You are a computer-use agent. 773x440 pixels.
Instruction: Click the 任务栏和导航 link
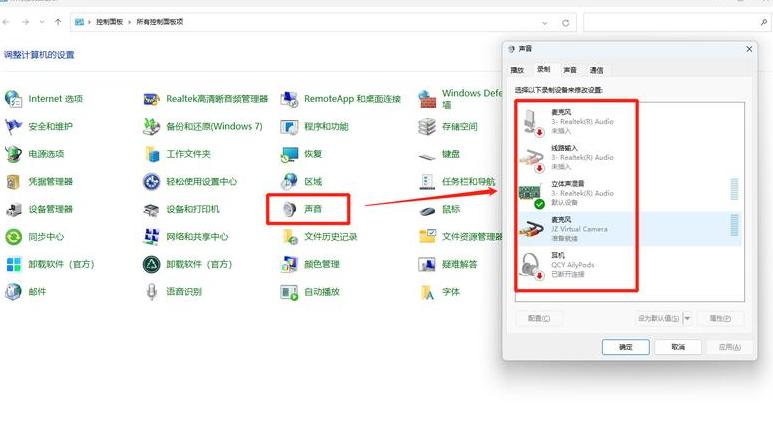[x=468, y=182]
